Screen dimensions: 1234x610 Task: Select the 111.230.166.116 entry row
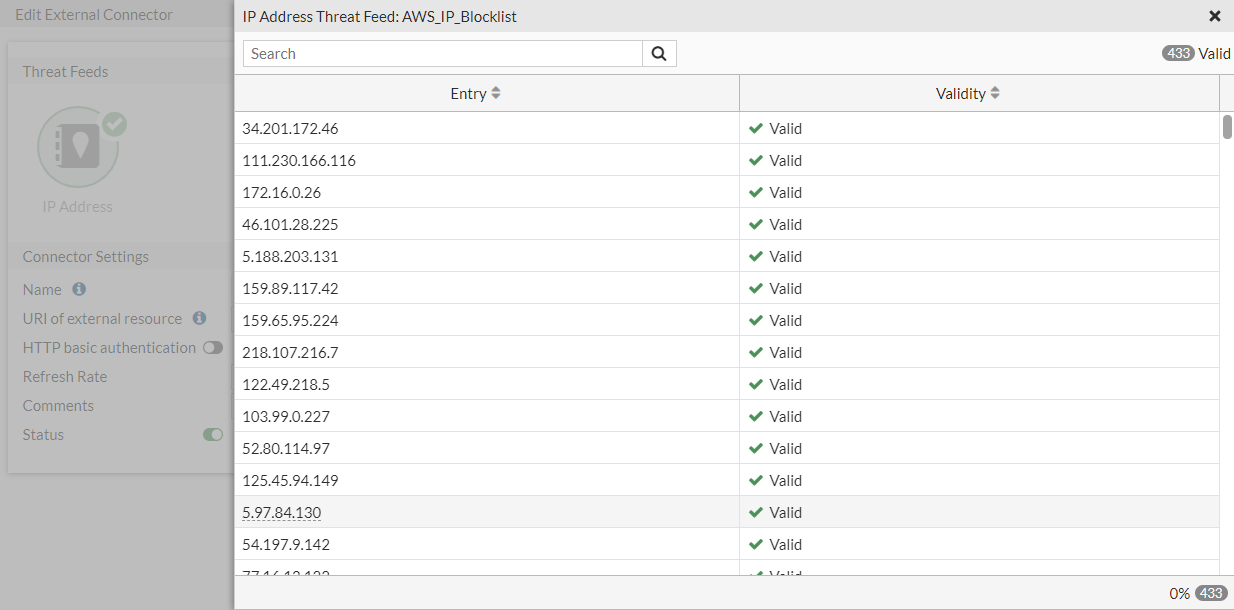pyautogui.click(x=299, y=161)
